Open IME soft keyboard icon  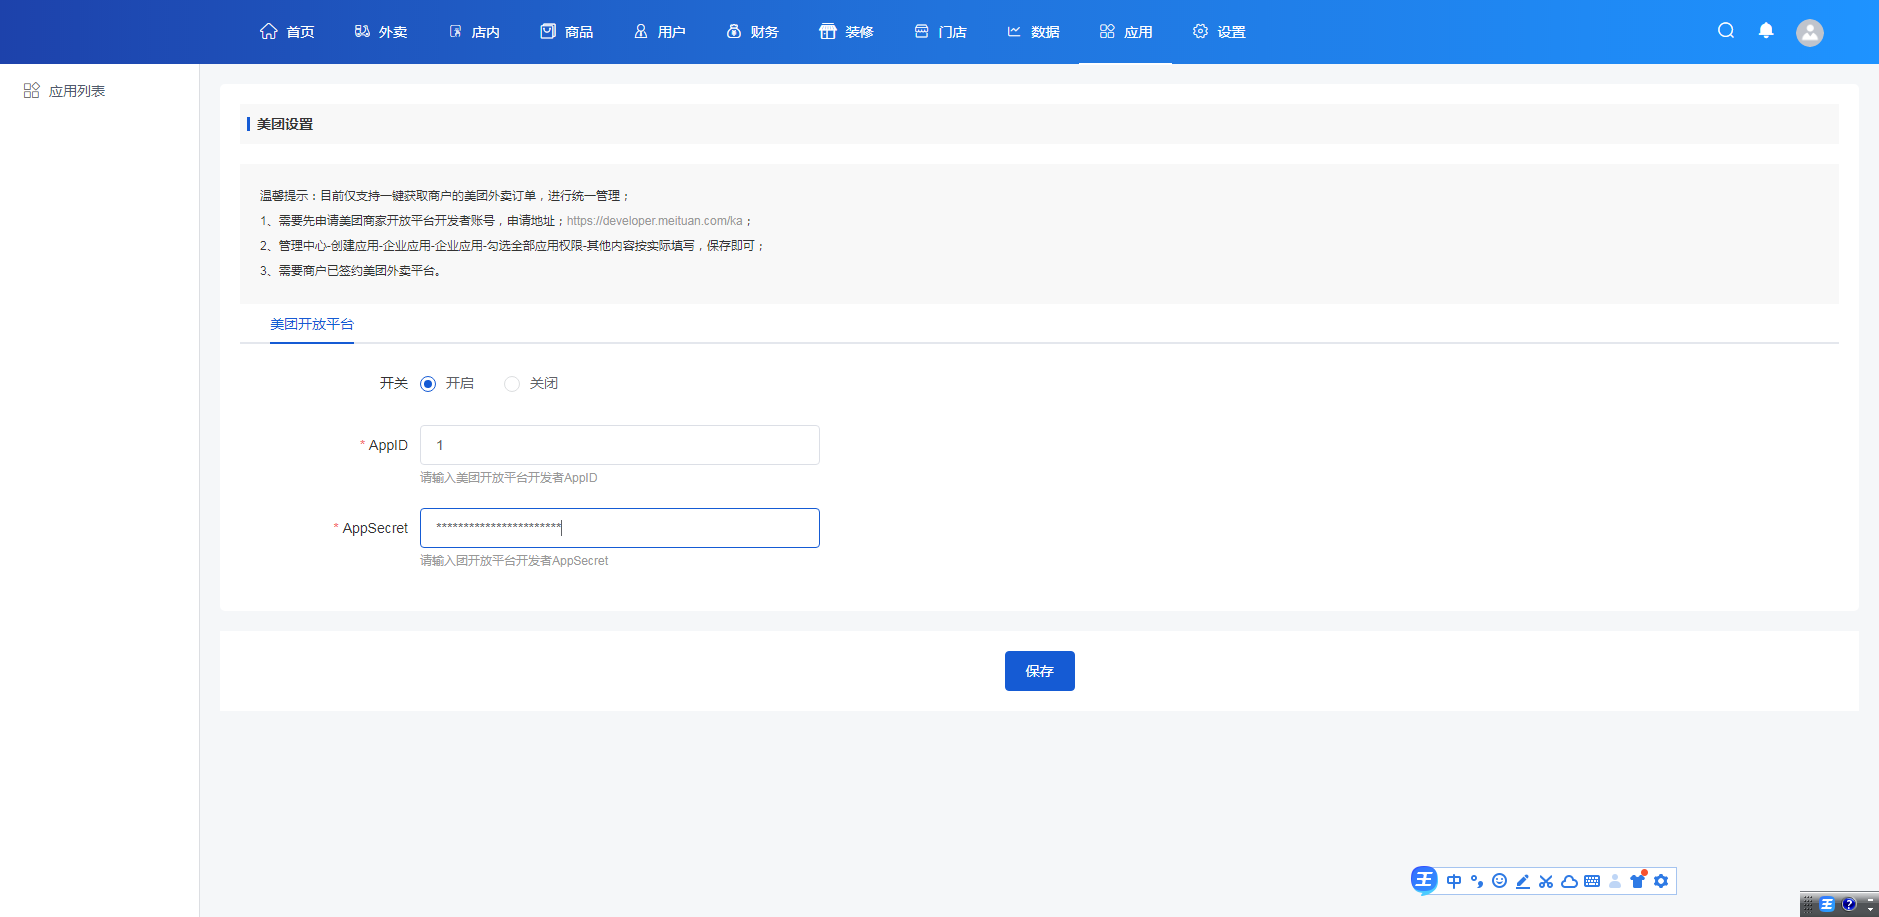[x=1592, y=881]
